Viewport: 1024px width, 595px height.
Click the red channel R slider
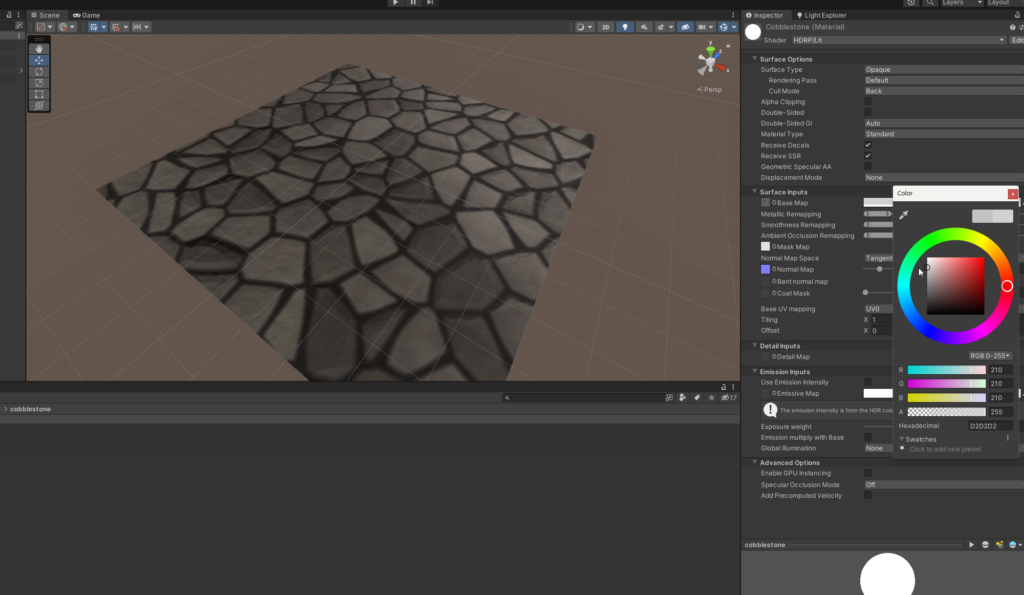946,370
